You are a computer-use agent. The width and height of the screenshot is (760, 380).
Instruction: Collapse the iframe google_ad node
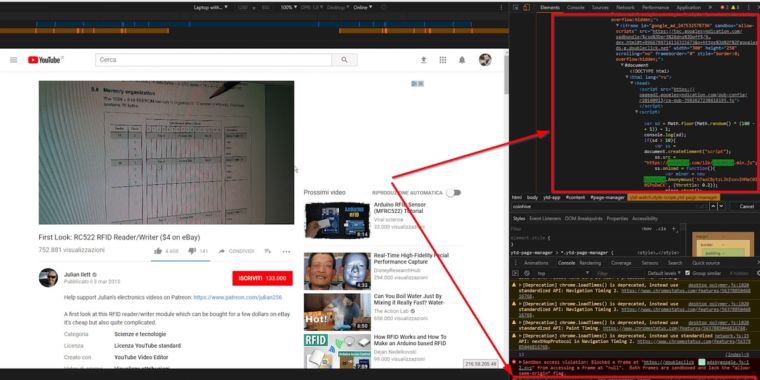point(617,25)
